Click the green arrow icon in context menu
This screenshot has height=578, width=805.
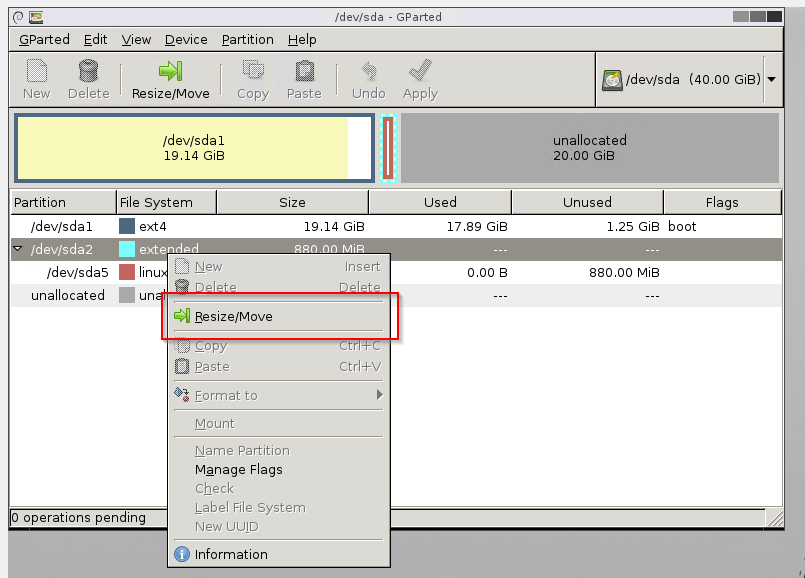(x=182, y=316)
